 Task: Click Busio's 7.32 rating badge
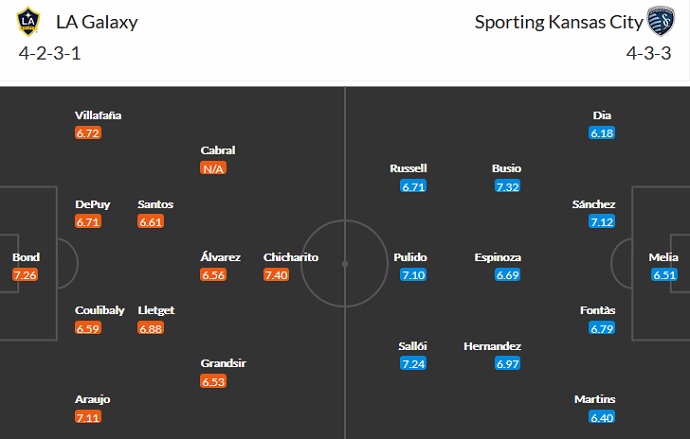pos(506,186)
